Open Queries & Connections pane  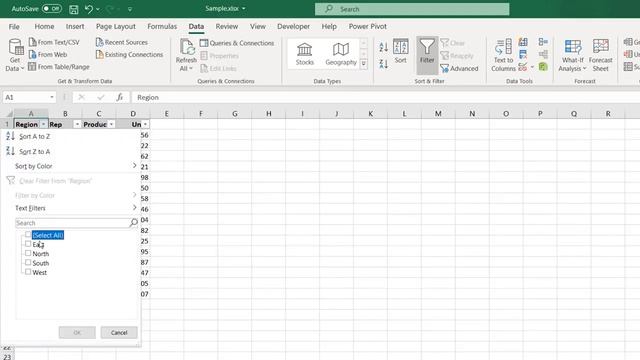coord(237,43)
